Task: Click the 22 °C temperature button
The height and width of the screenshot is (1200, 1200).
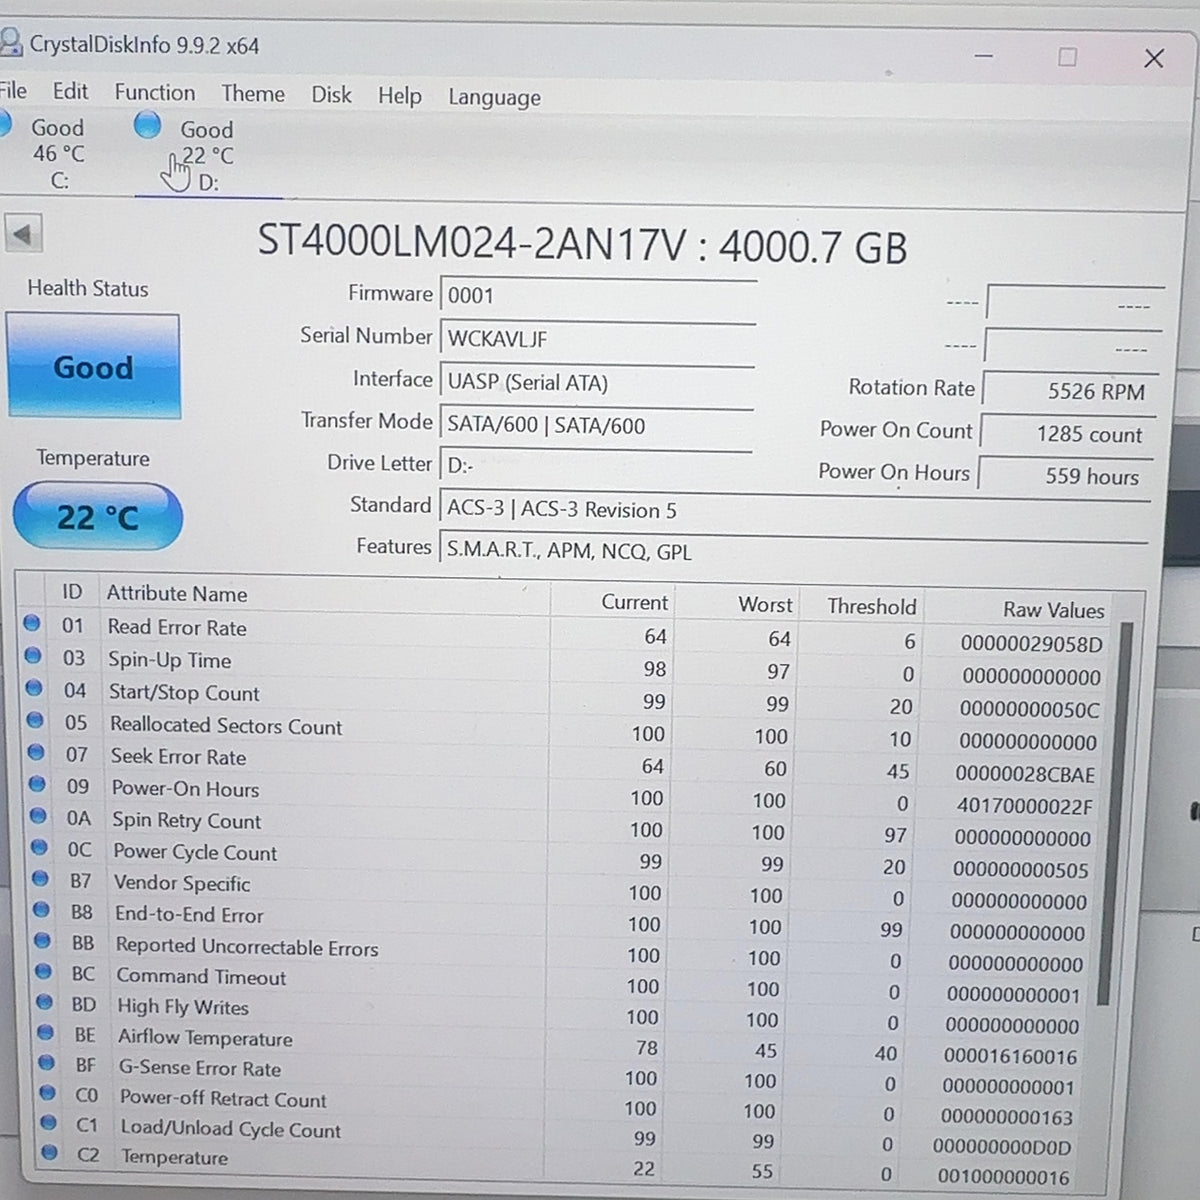Action: point(97,516)
